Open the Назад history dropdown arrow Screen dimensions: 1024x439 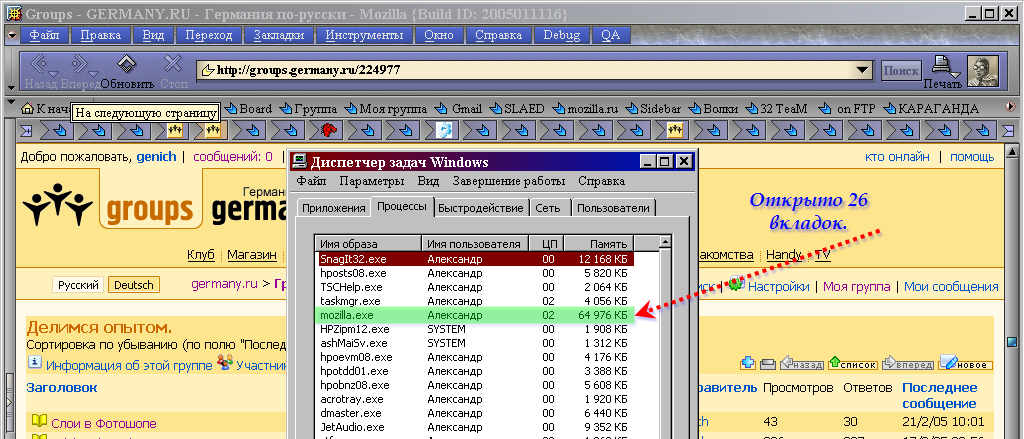(x=55, y=74)
